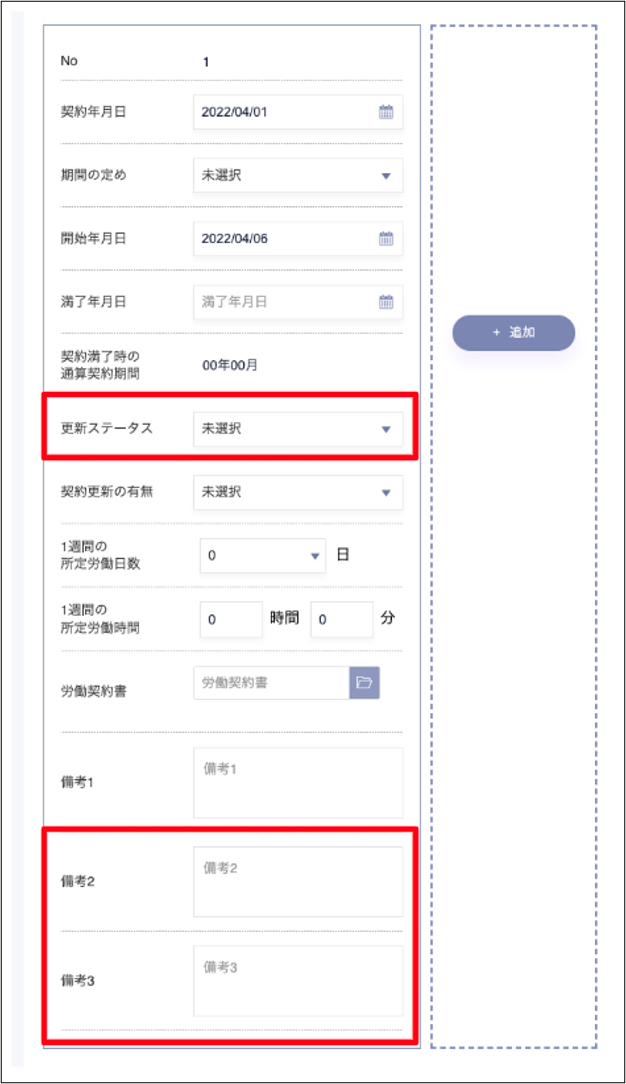The height and width of the screenshot is (1084, 626).
Task: Click into the 備考2 text area
Action: click(298, 882)
